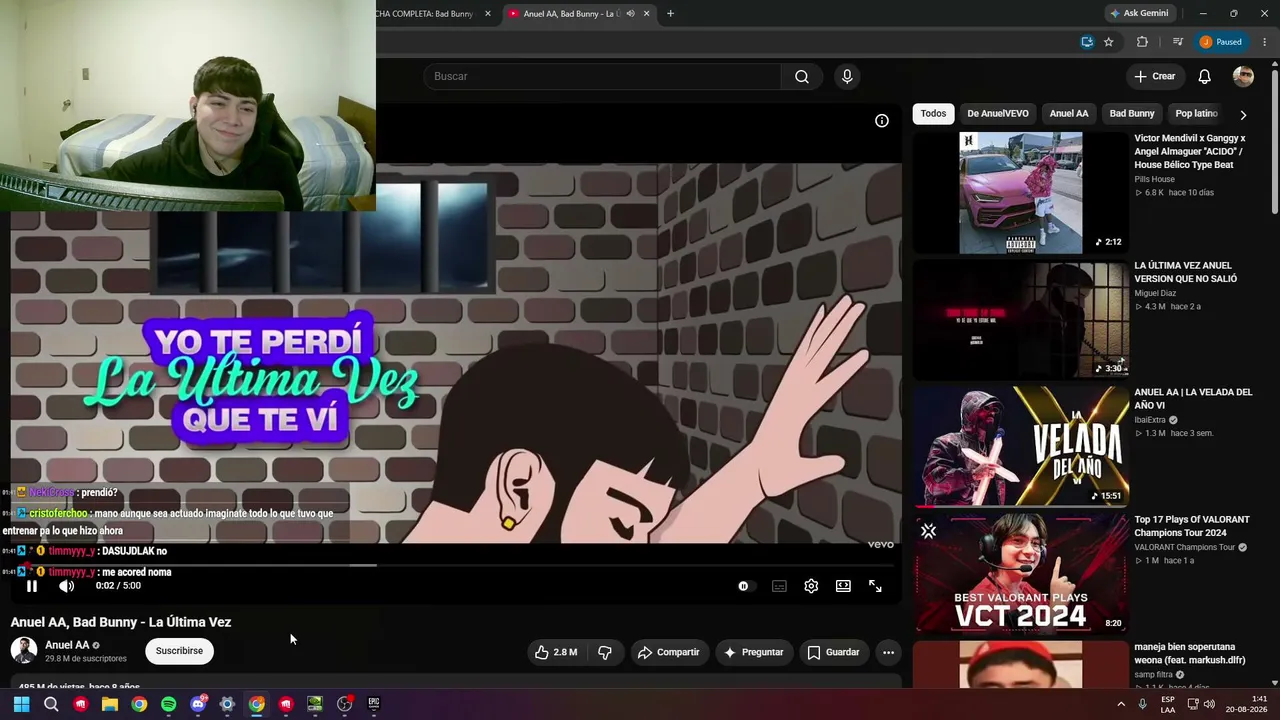Screen dimensions: 1280x720
Task: Open the Top 17 Plays Of VALORANT title
Action: coord(1192,526)
